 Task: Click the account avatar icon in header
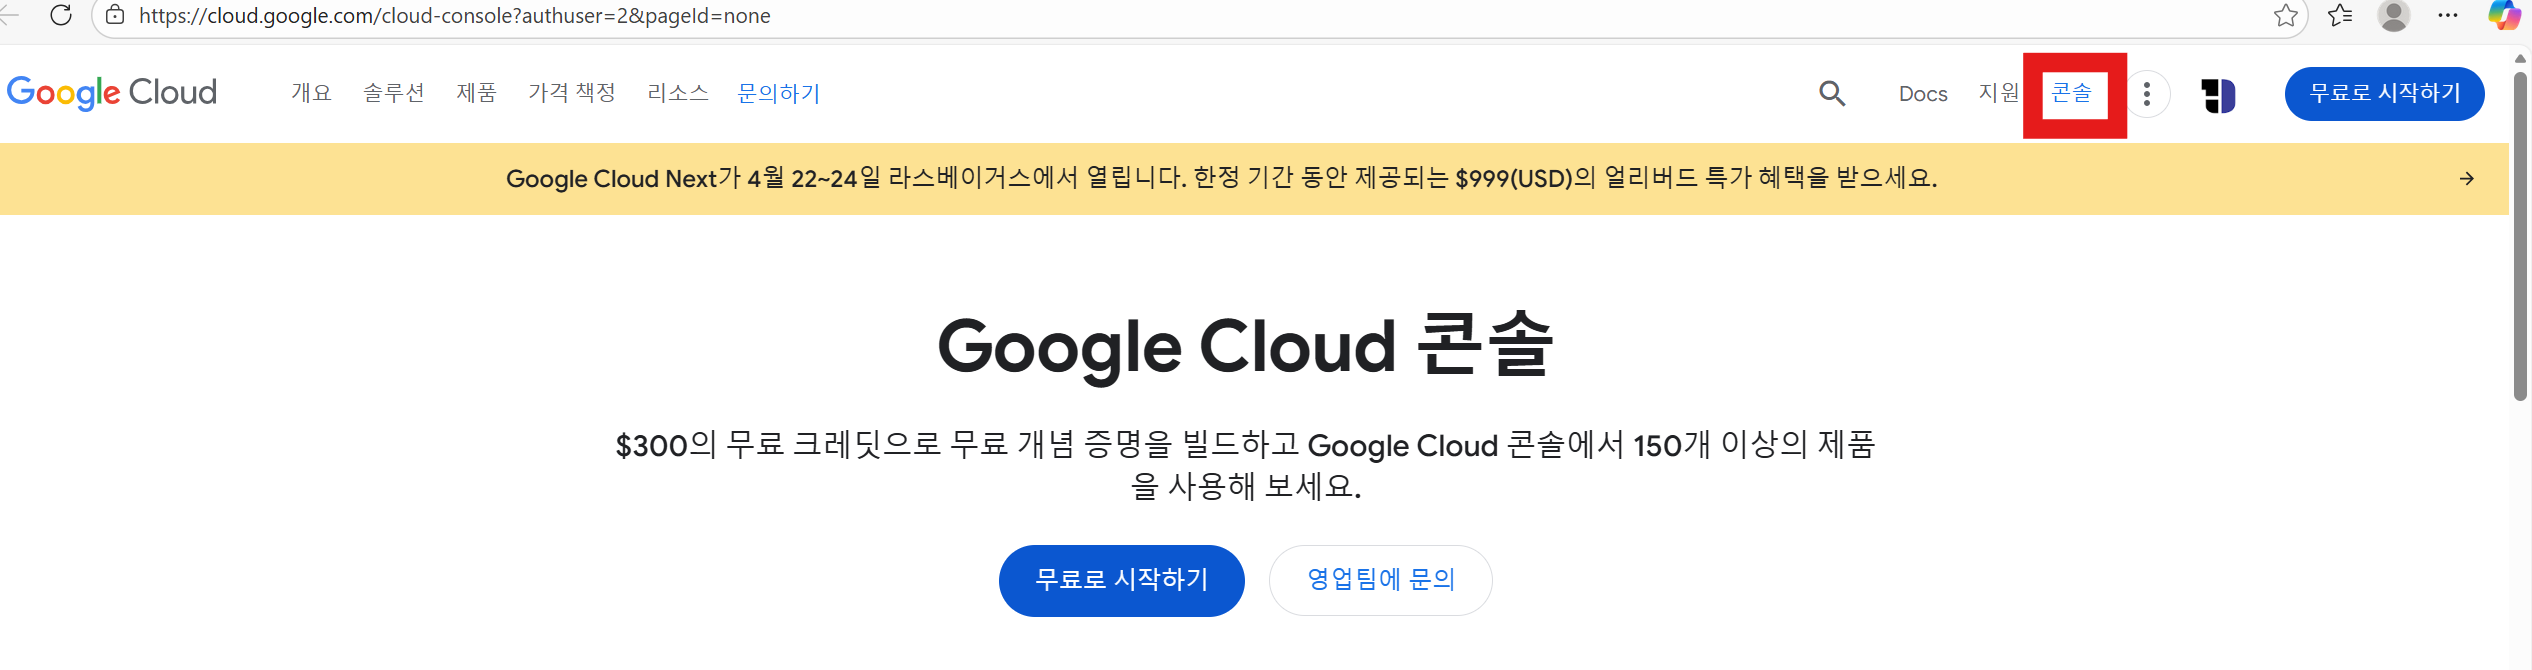pyautogui.click(x=2218, y=95)
